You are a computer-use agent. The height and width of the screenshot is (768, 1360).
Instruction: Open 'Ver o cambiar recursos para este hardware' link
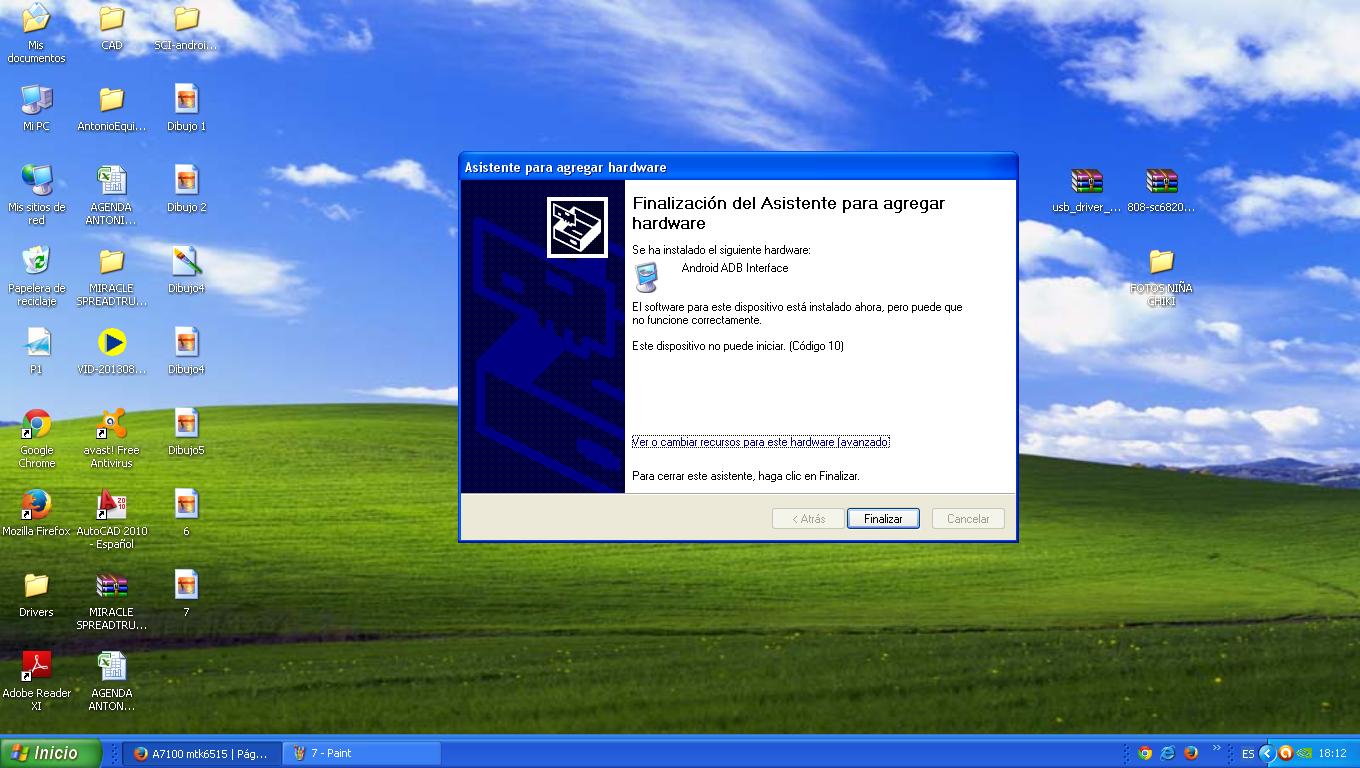click(760, 442)
